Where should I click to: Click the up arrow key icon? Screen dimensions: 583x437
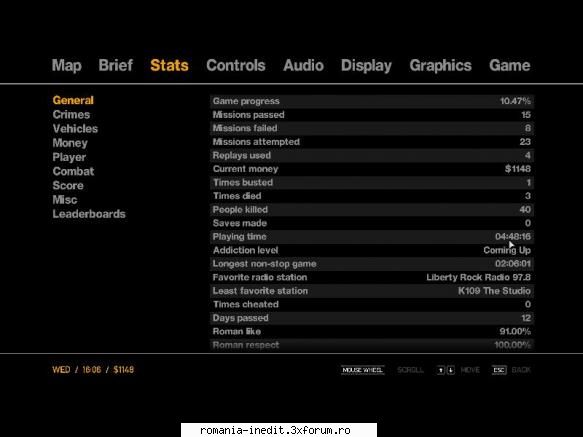441,370
